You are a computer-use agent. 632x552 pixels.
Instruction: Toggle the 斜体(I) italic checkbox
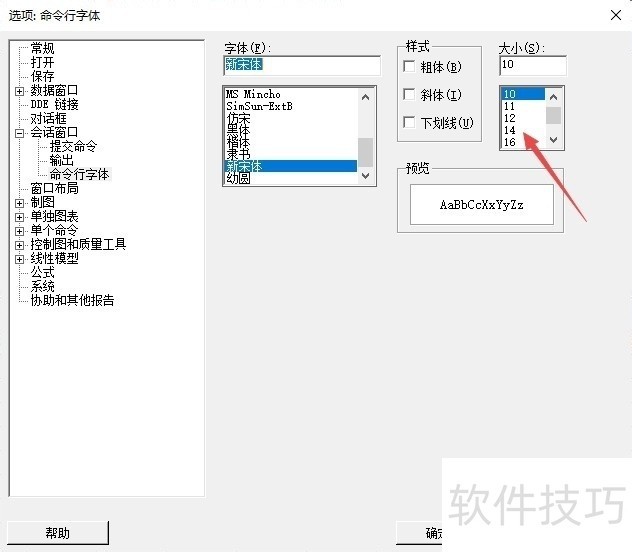point(409,95)
